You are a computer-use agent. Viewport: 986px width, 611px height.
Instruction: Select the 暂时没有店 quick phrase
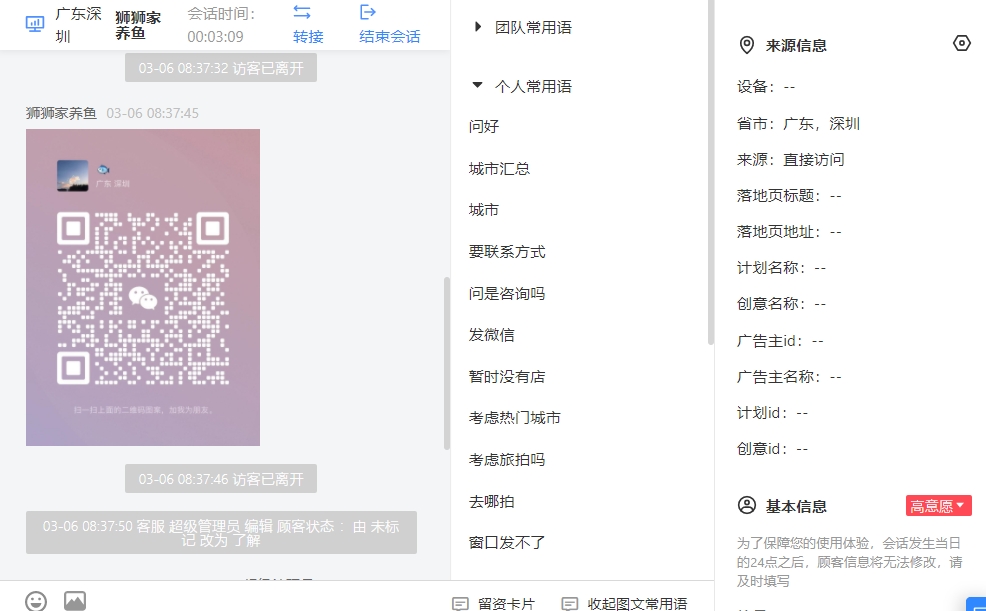507,377
